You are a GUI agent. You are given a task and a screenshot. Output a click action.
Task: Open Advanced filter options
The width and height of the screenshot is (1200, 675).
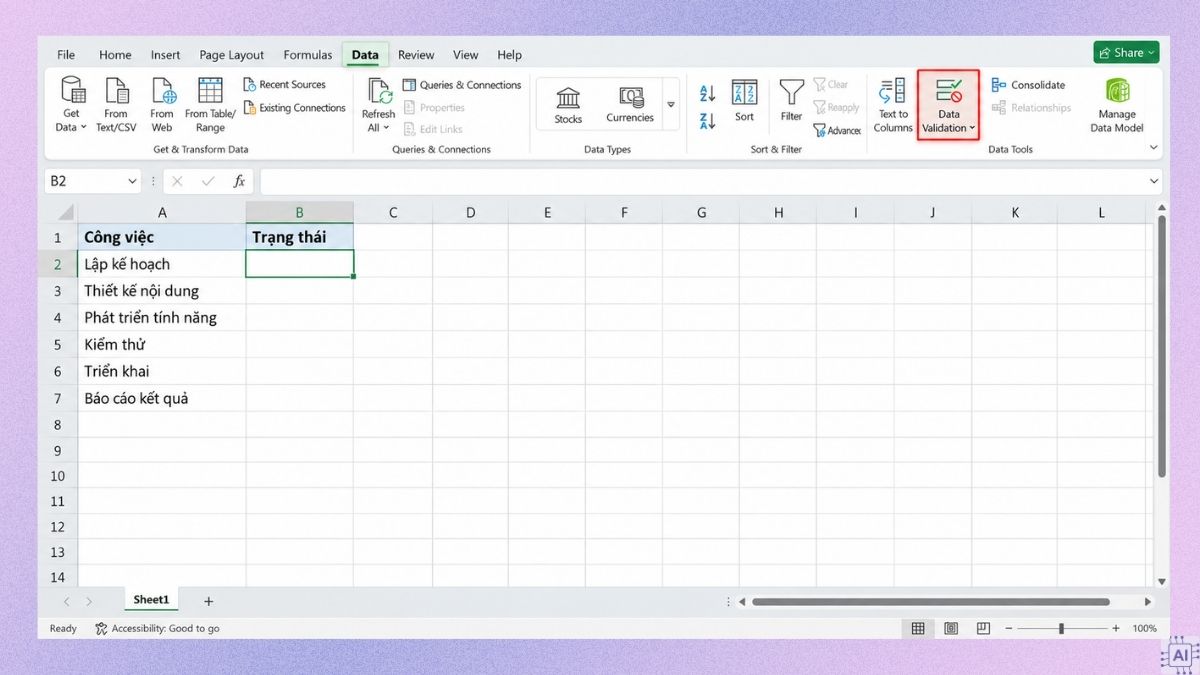click(x=837, y=131)
